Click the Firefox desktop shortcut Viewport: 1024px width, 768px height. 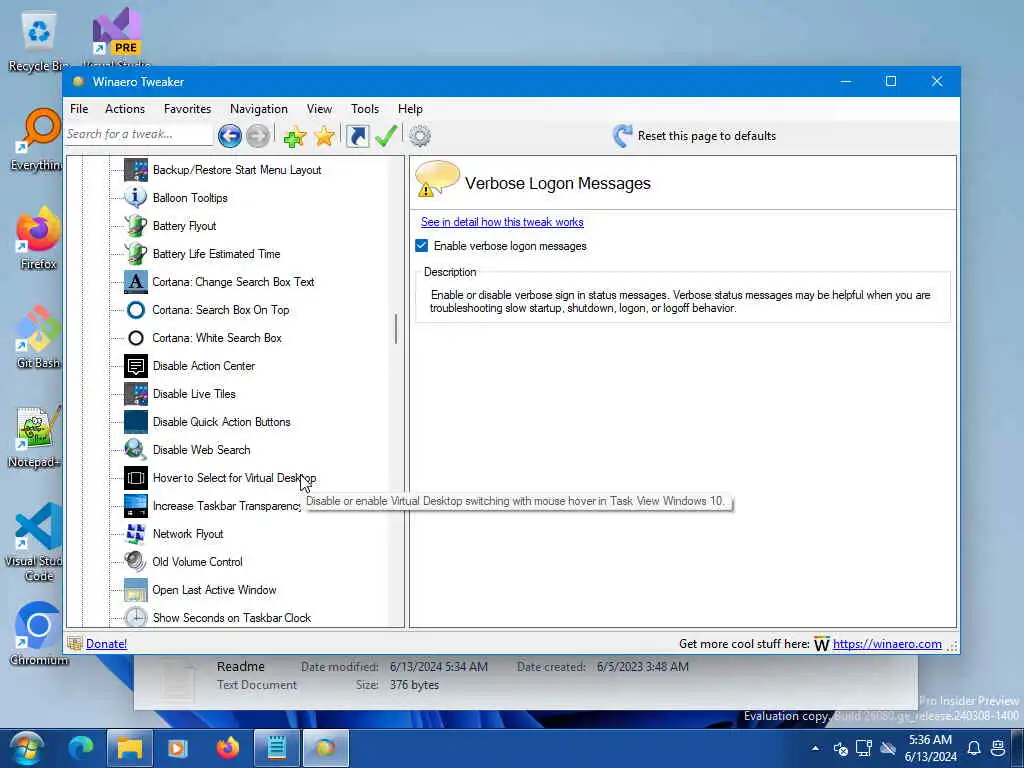[38, 239]
